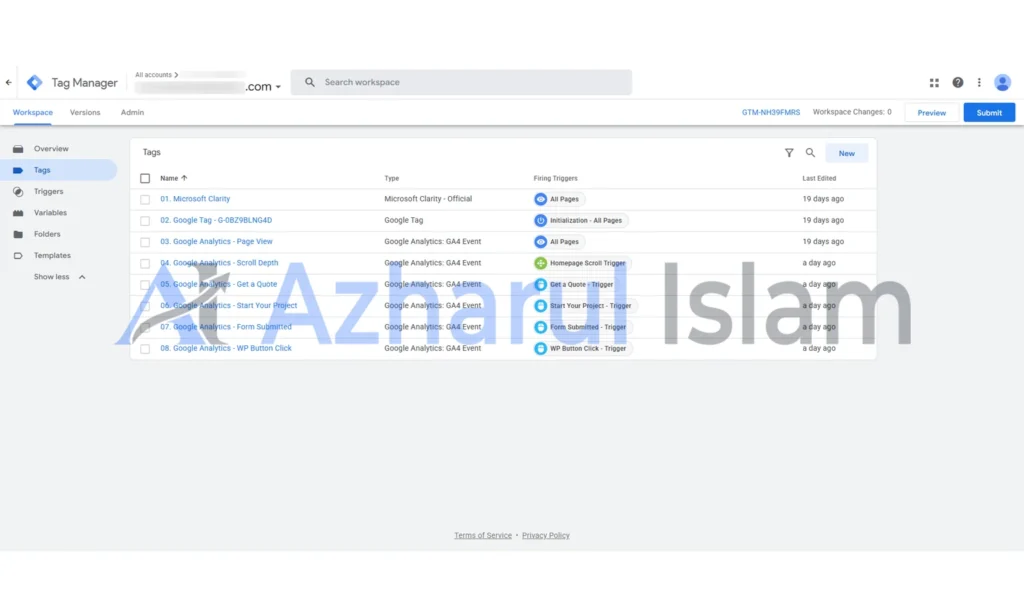Viewport: 1024px width, 616px height.
Task: Click the WP Button Click - Trigger chip
Action: 581,349
